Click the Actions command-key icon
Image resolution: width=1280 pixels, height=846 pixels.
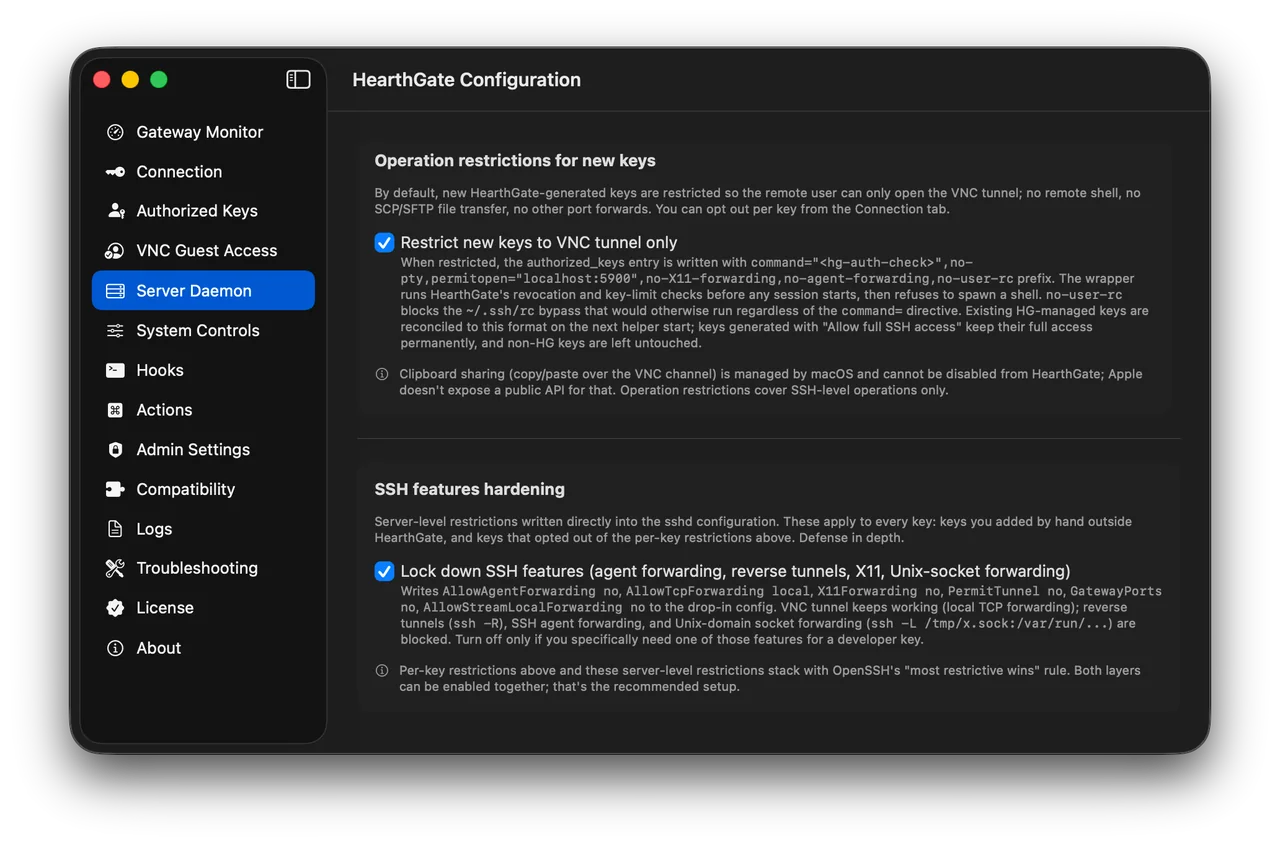115,410
